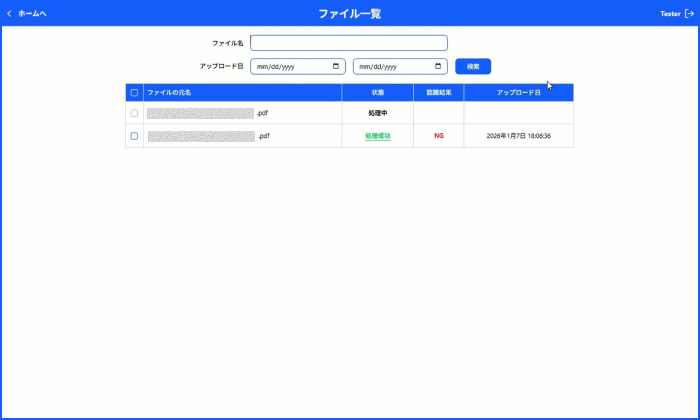The width and height of the screenshot is (700, 420).
Task: Click the back chevron icon in the header
Action: pos(9,13)
